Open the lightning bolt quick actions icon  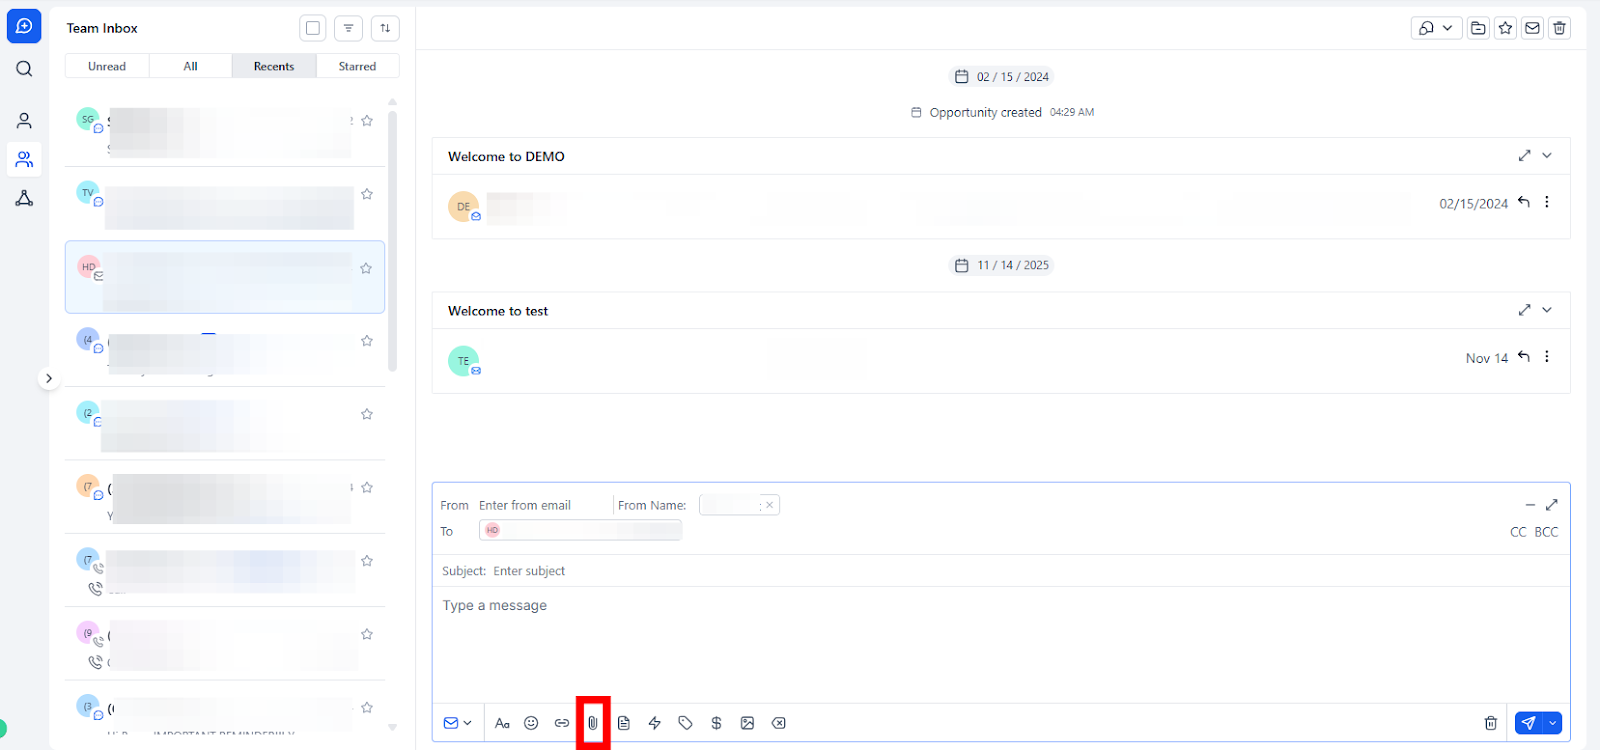tap(655, 723)
